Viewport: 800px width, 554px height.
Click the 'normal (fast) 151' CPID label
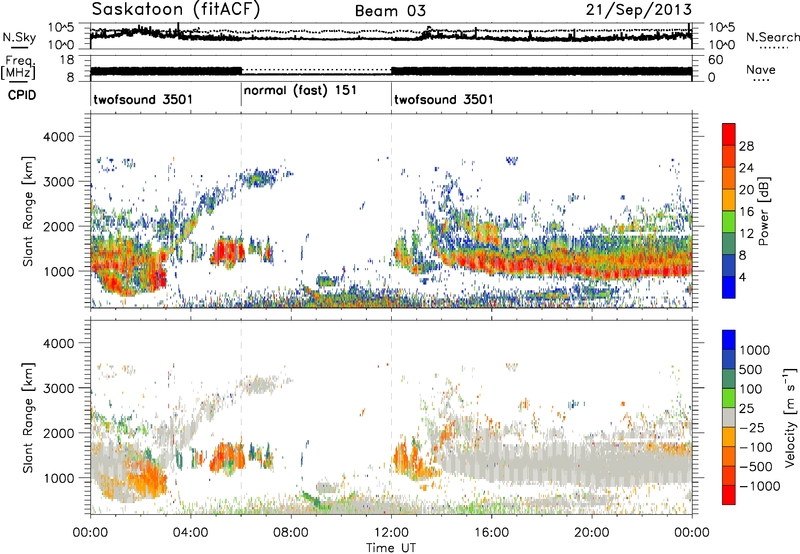[x=300, y=90]
